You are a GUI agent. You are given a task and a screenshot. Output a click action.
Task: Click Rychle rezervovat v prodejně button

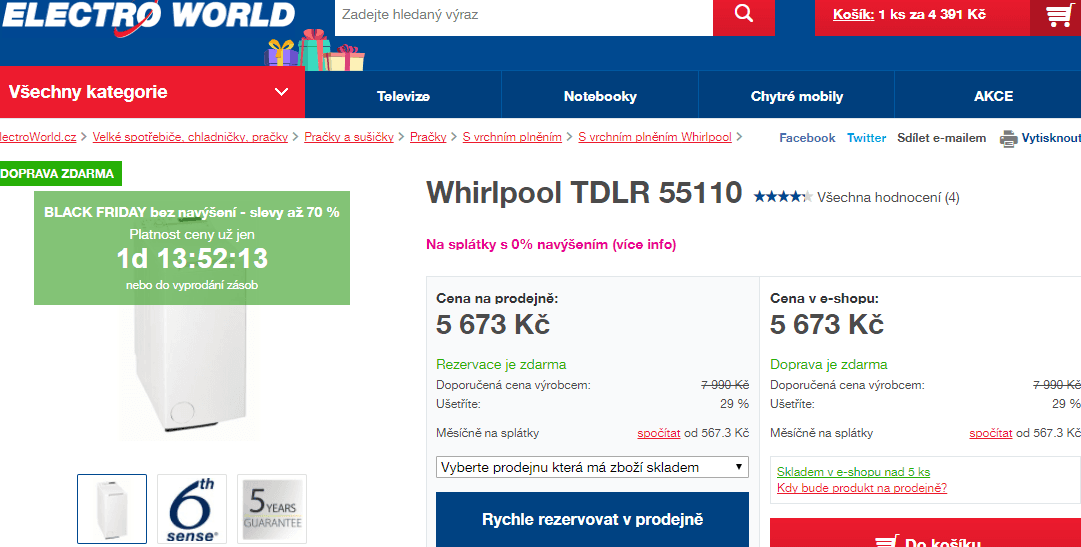tap(592, 519)
